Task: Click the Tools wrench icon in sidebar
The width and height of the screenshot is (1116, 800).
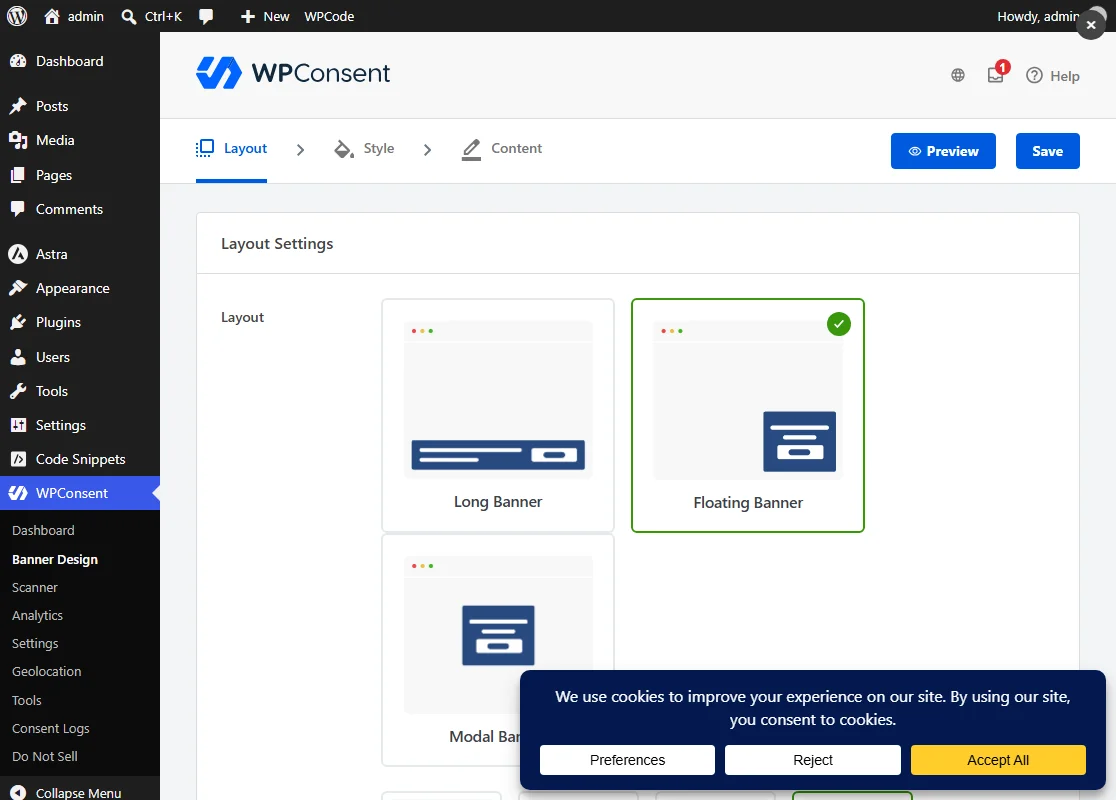Action: point(18,391)
